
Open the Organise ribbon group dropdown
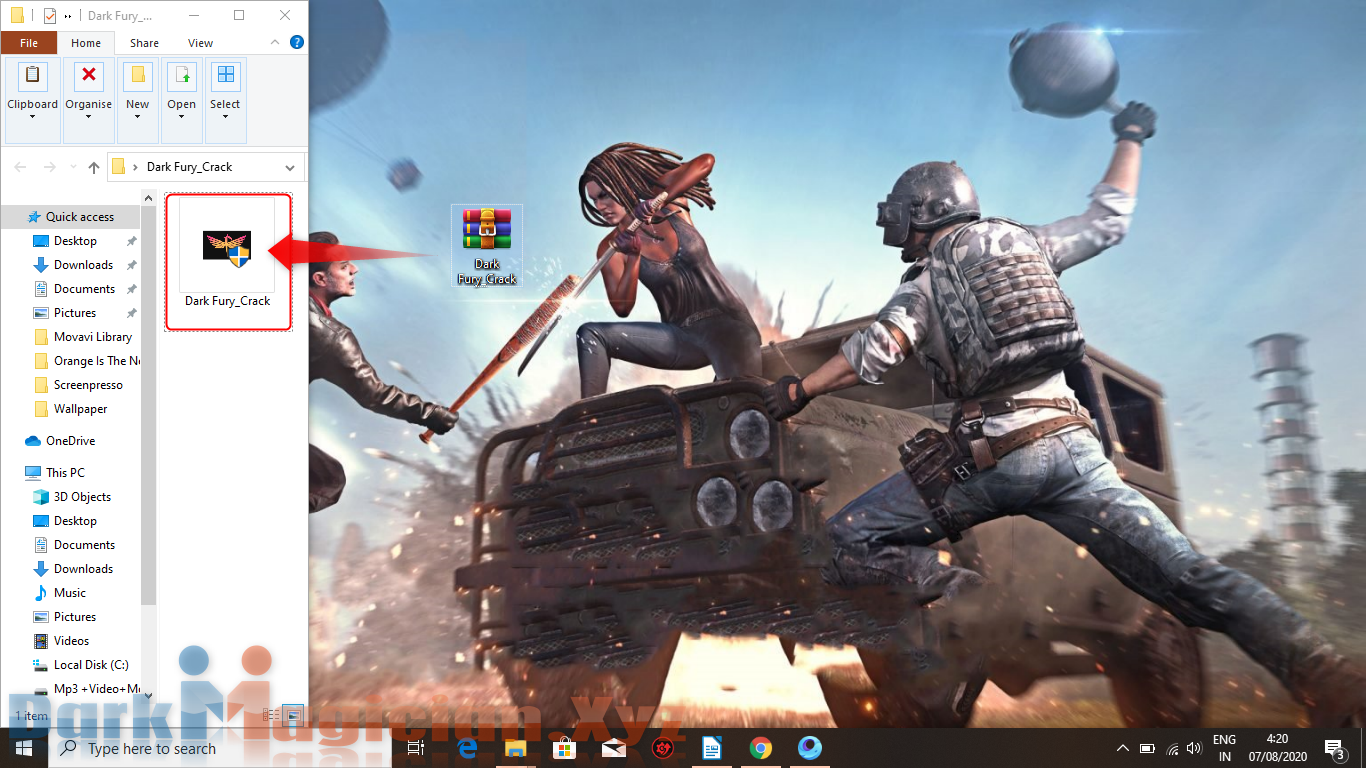[89, 100]
